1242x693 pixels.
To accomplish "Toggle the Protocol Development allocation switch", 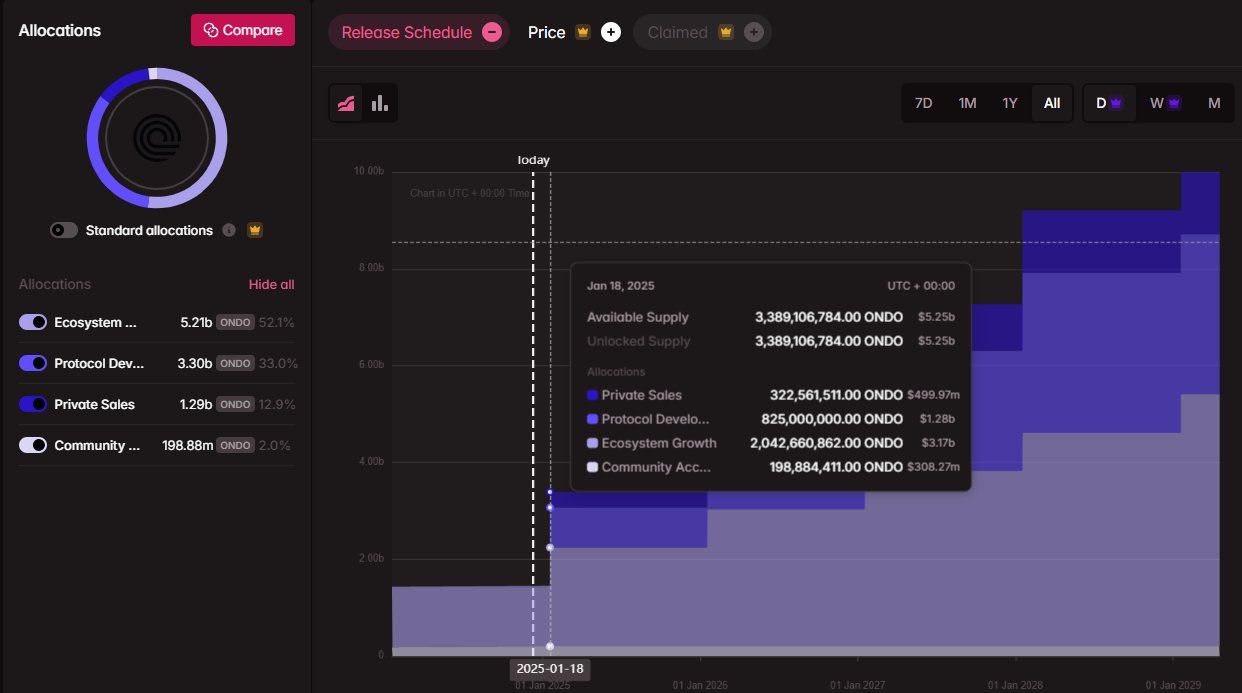I will tap(33, 363).
